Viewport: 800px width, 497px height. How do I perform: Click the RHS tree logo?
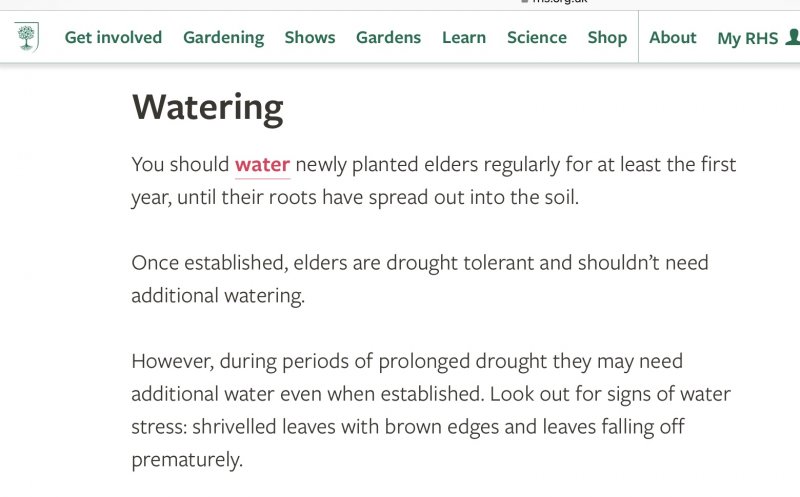pyautogui.click(x=27, y=38)
